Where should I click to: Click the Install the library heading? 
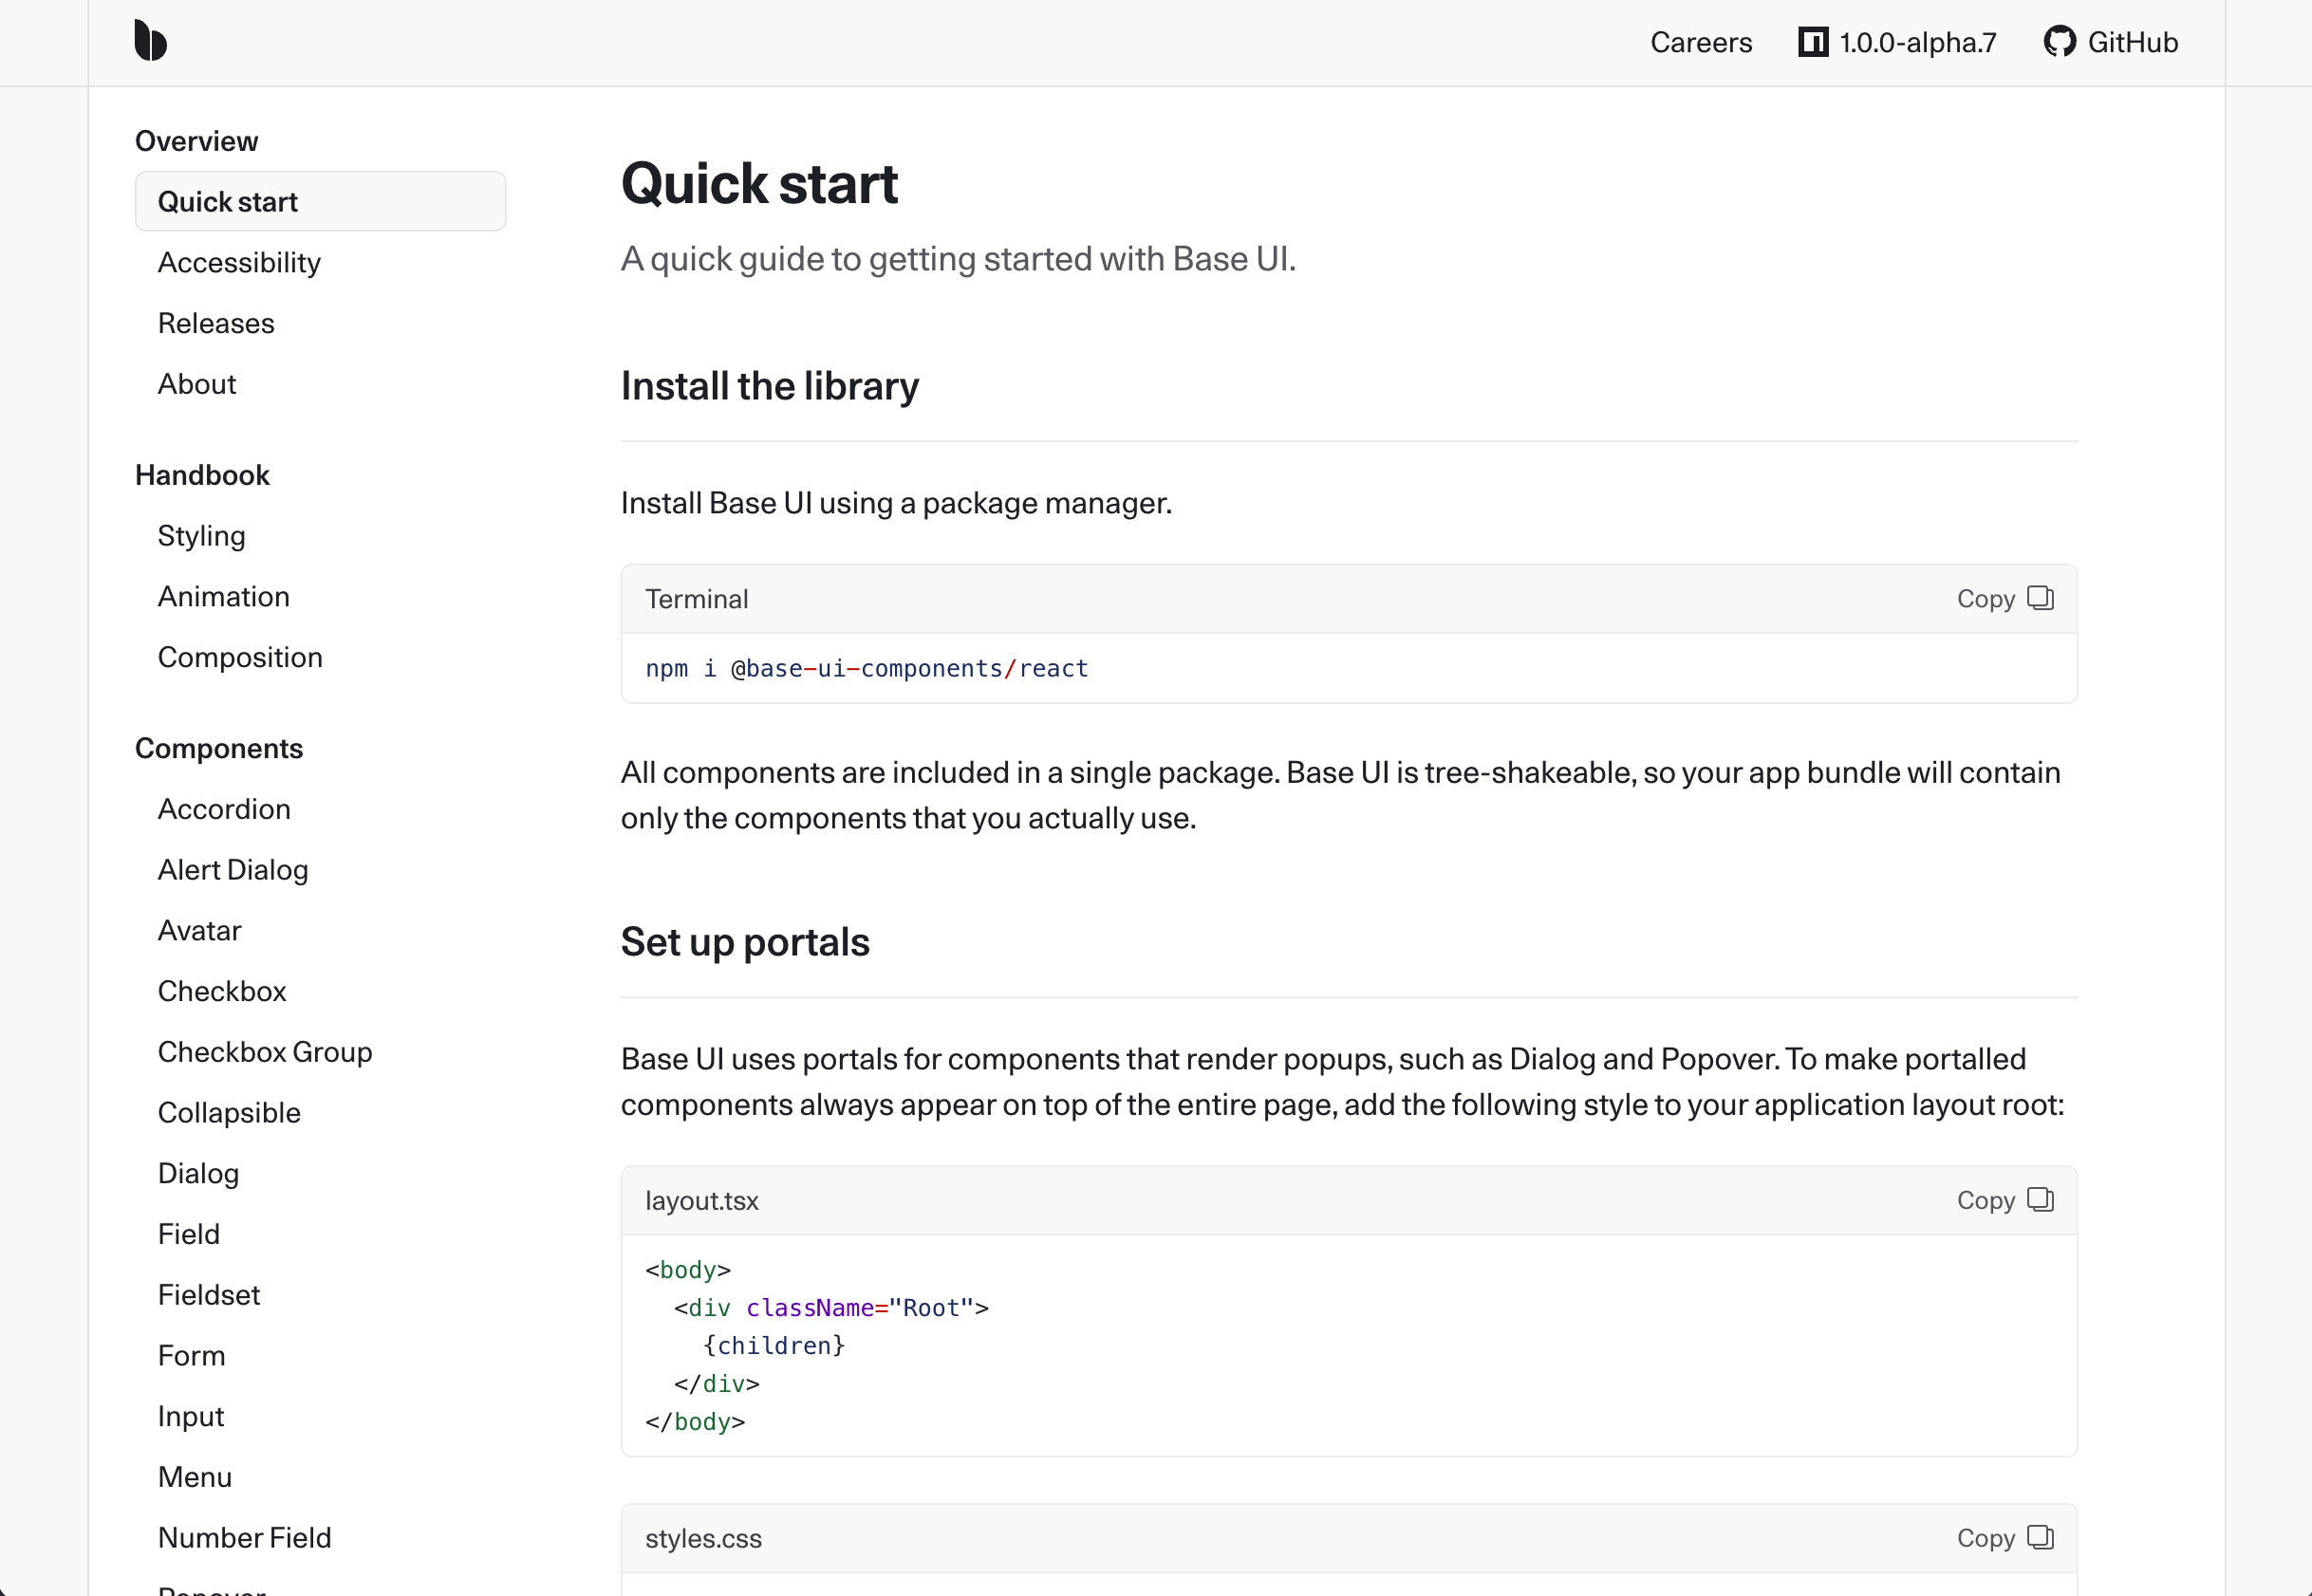pos(770,386)
